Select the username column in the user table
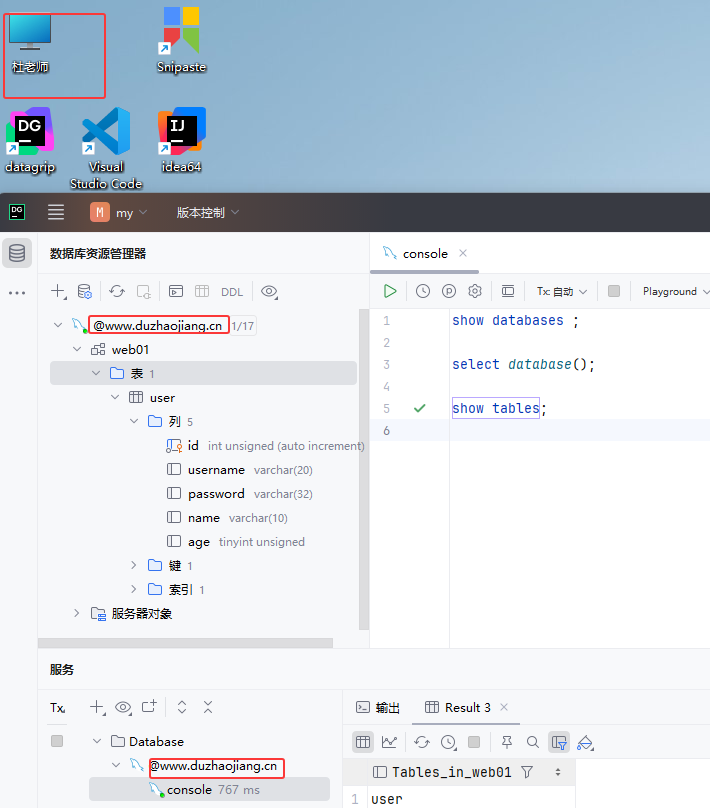The image size is (710, 808). 216,470
